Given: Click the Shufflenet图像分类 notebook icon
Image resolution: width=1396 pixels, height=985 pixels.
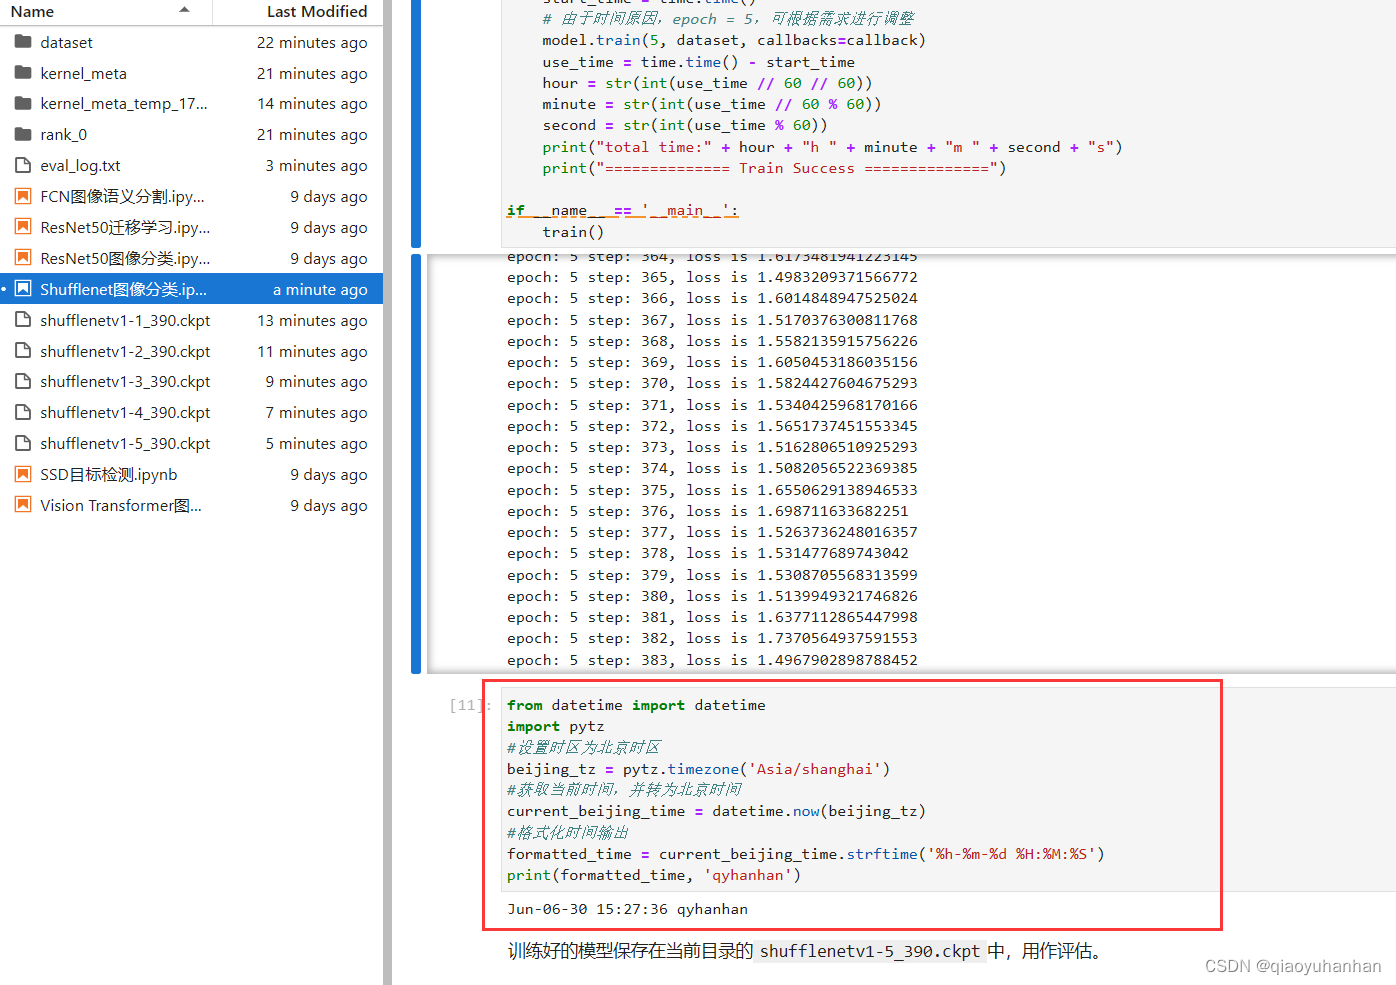Looking at the screenshot, I should point(23,289).
